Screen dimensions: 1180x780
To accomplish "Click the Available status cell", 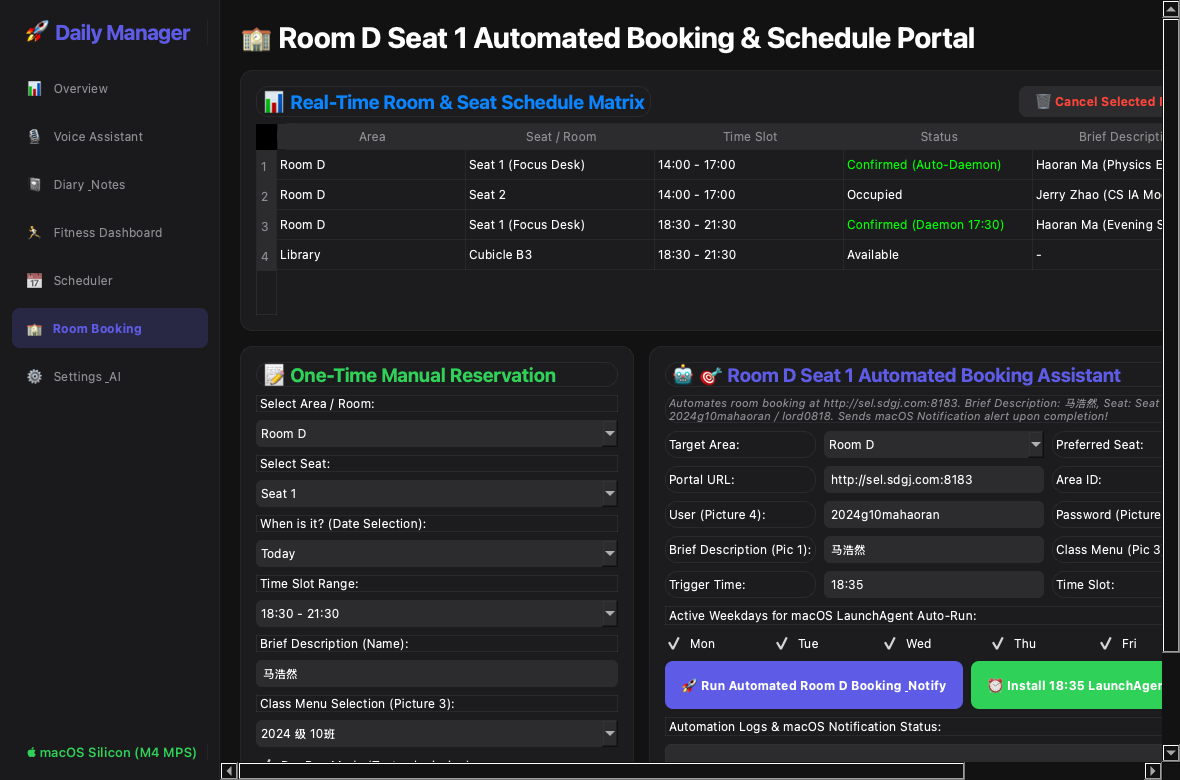I will click(938, 255).
